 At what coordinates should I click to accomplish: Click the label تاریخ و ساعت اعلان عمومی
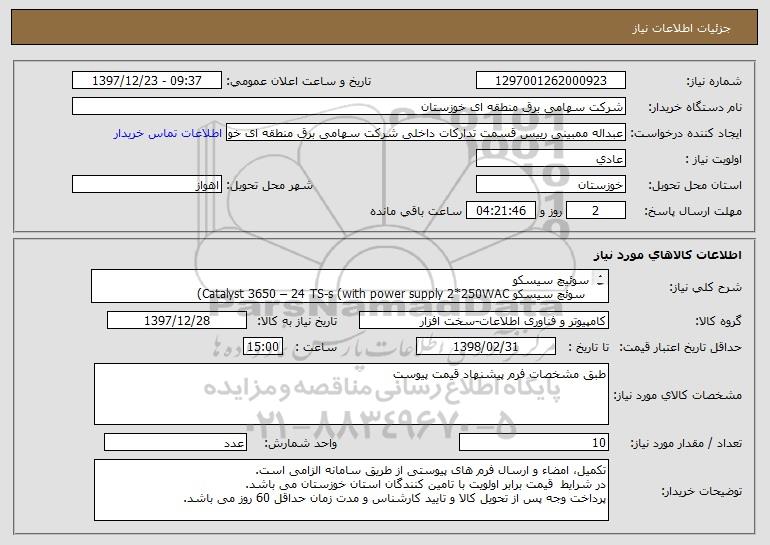[299, 81]
